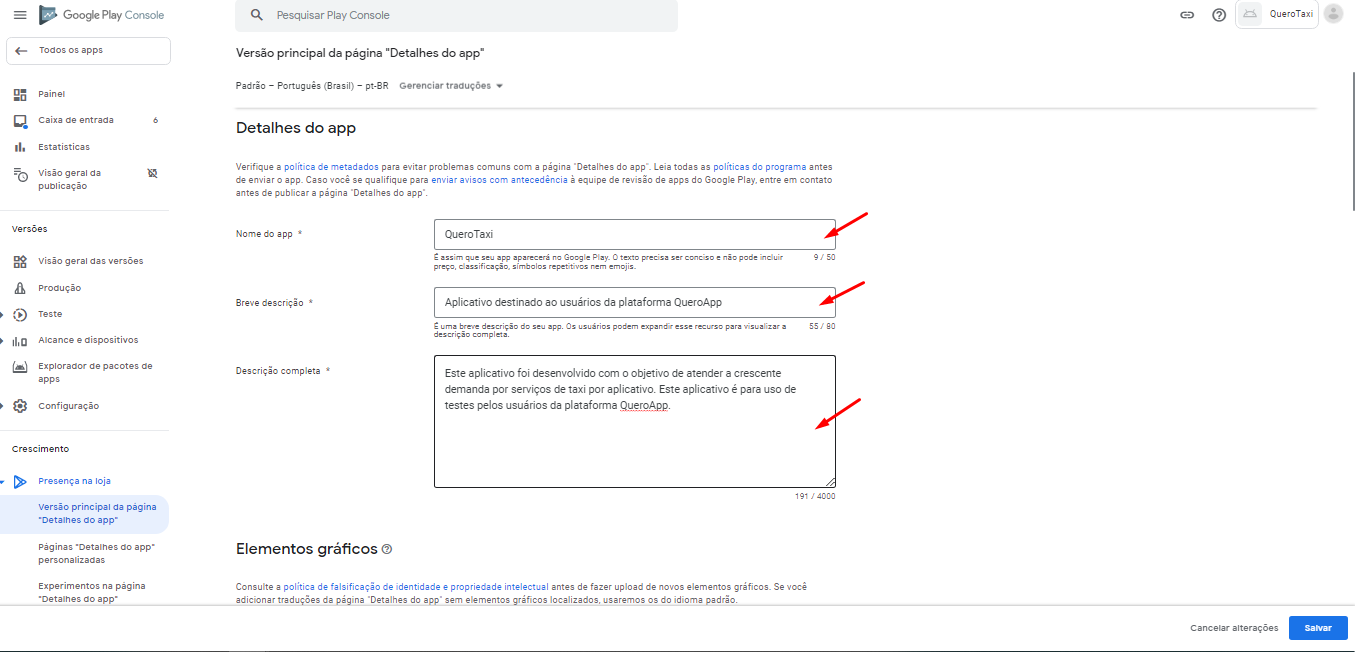Click the Google Play Console logo
This screenshot has height=652, width=1355.
(101, 15)
